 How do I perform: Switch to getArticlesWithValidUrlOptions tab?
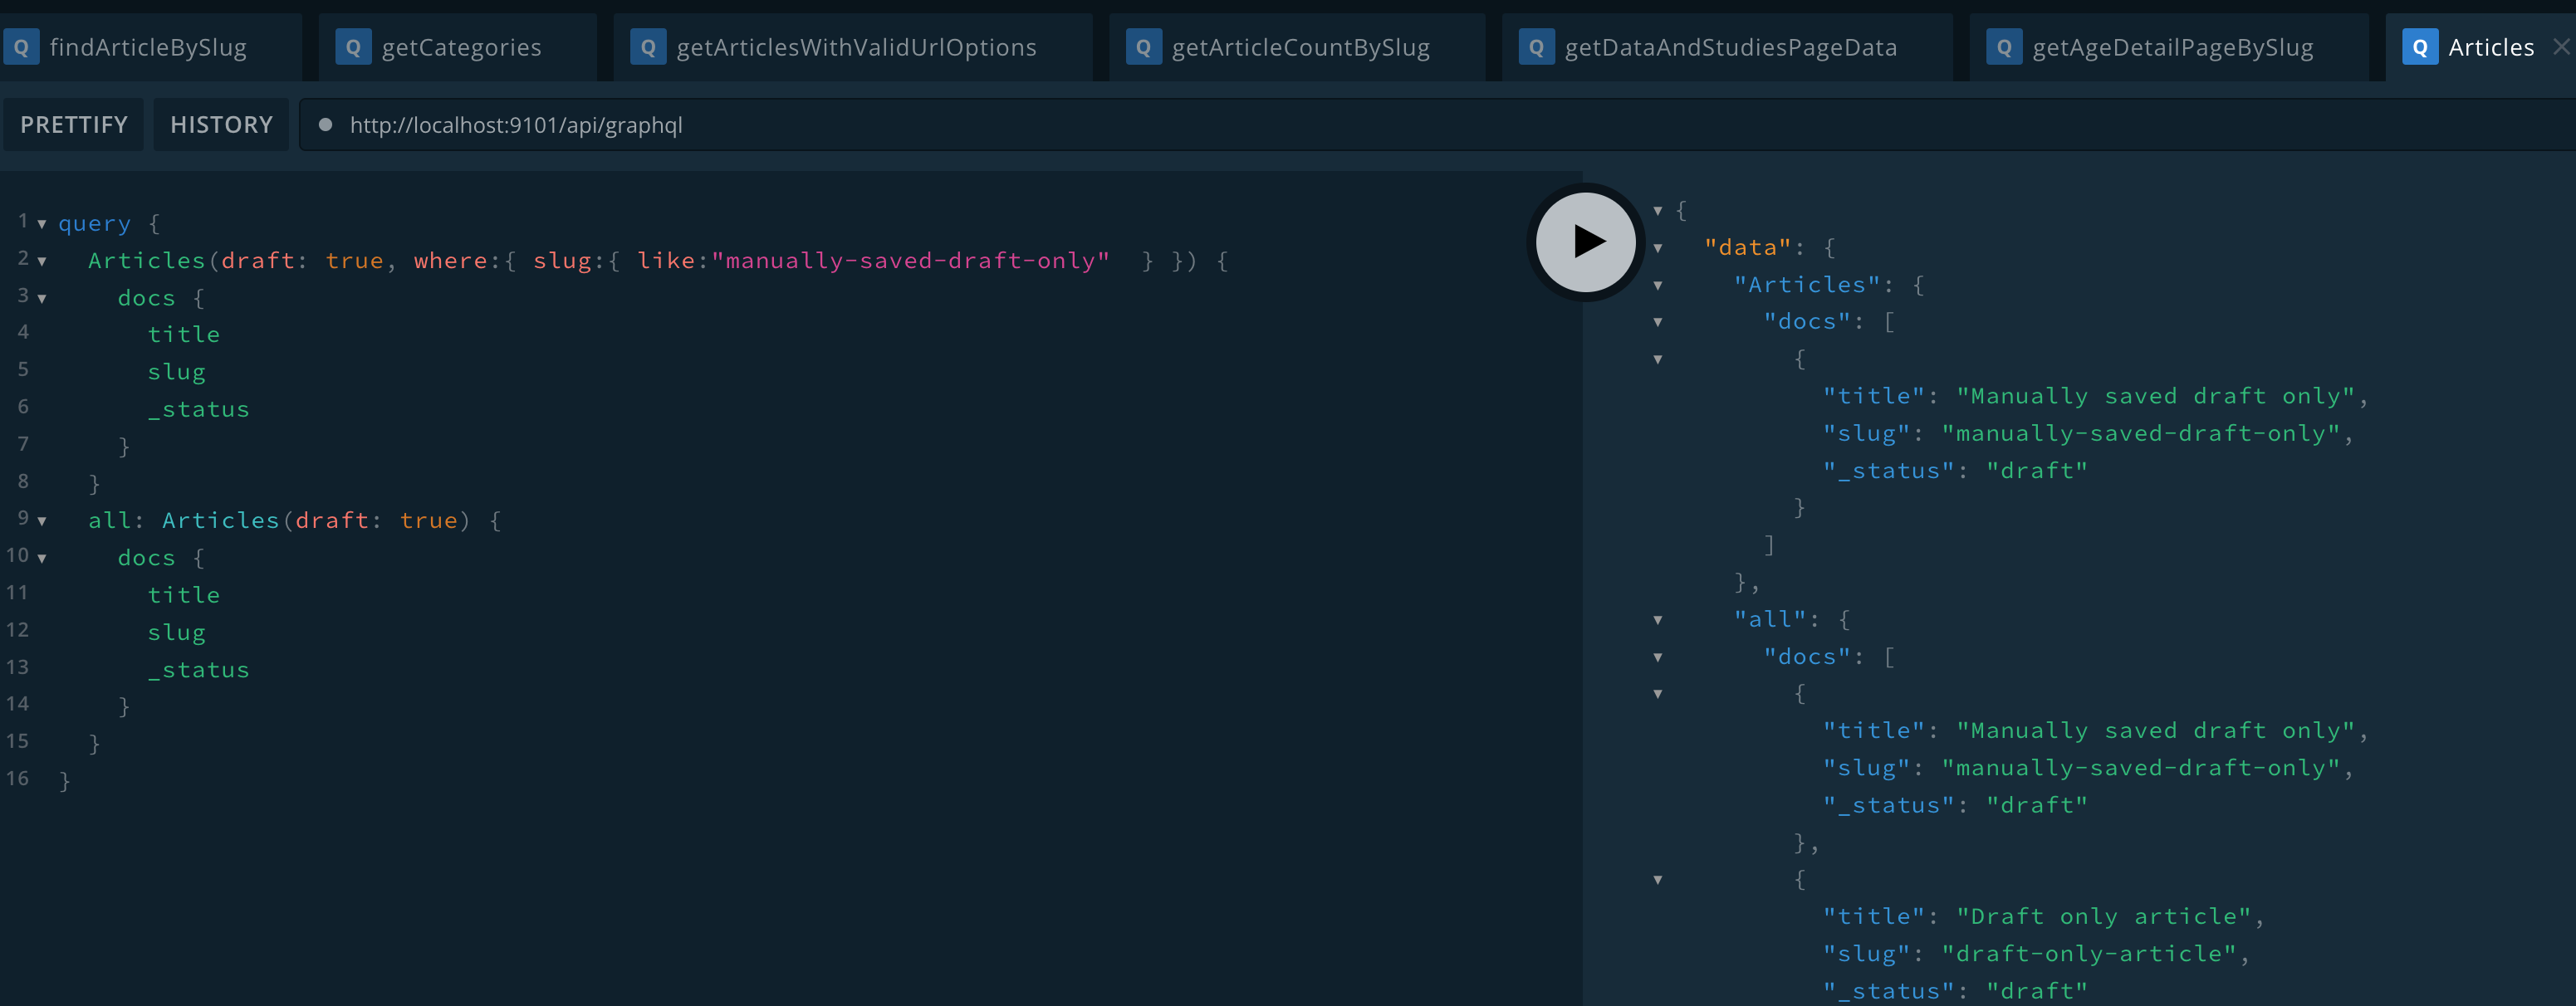point(855,47)
